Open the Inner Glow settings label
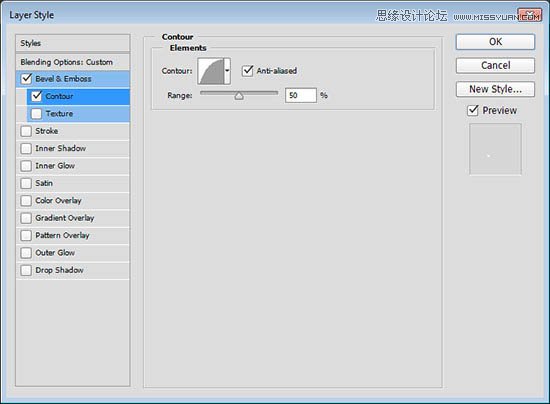The image size is (550, 404). (55, 166)
